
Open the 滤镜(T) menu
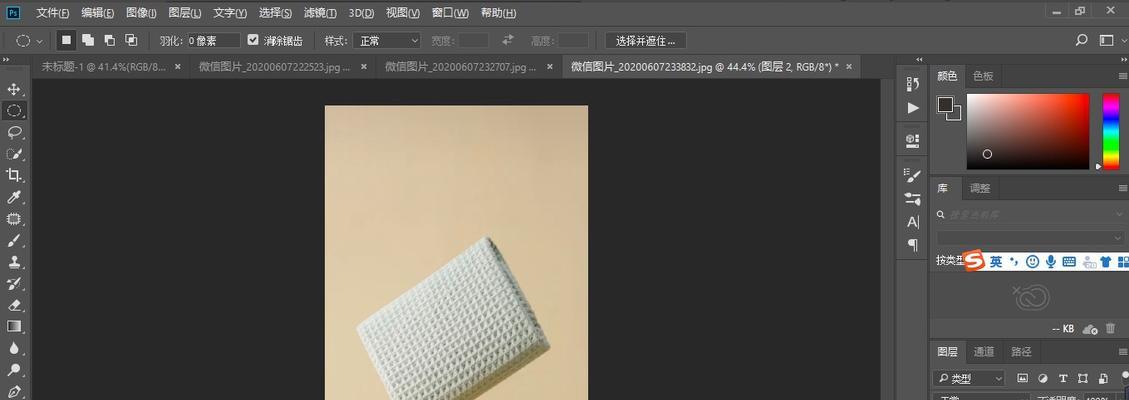click(x=320, y=13)
